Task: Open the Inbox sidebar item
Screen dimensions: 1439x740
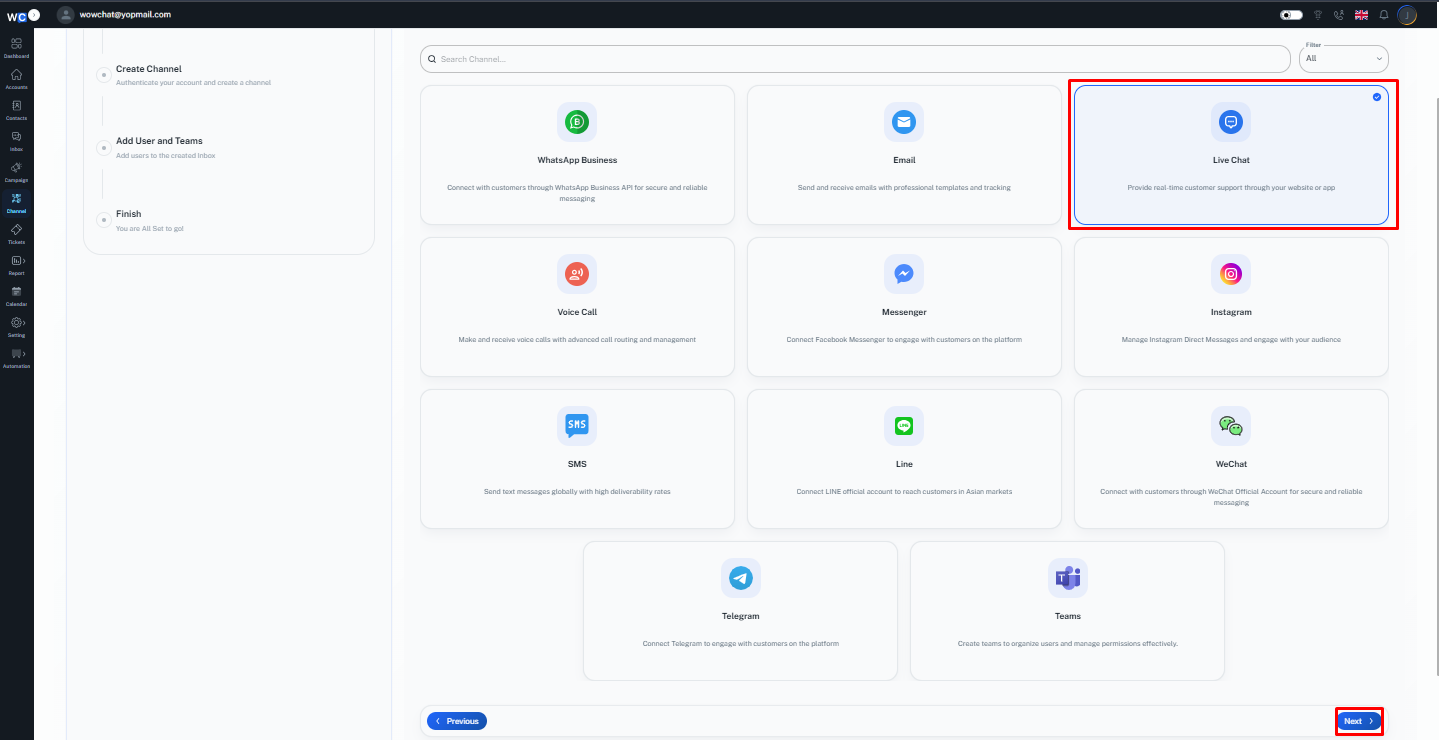Action: (x=16, y=140)
